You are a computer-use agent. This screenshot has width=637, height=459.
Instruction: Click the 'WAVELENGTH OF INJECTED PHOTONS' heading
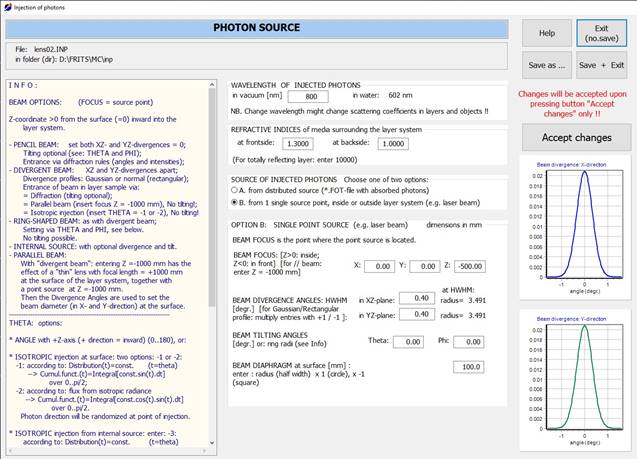[296, 85]
